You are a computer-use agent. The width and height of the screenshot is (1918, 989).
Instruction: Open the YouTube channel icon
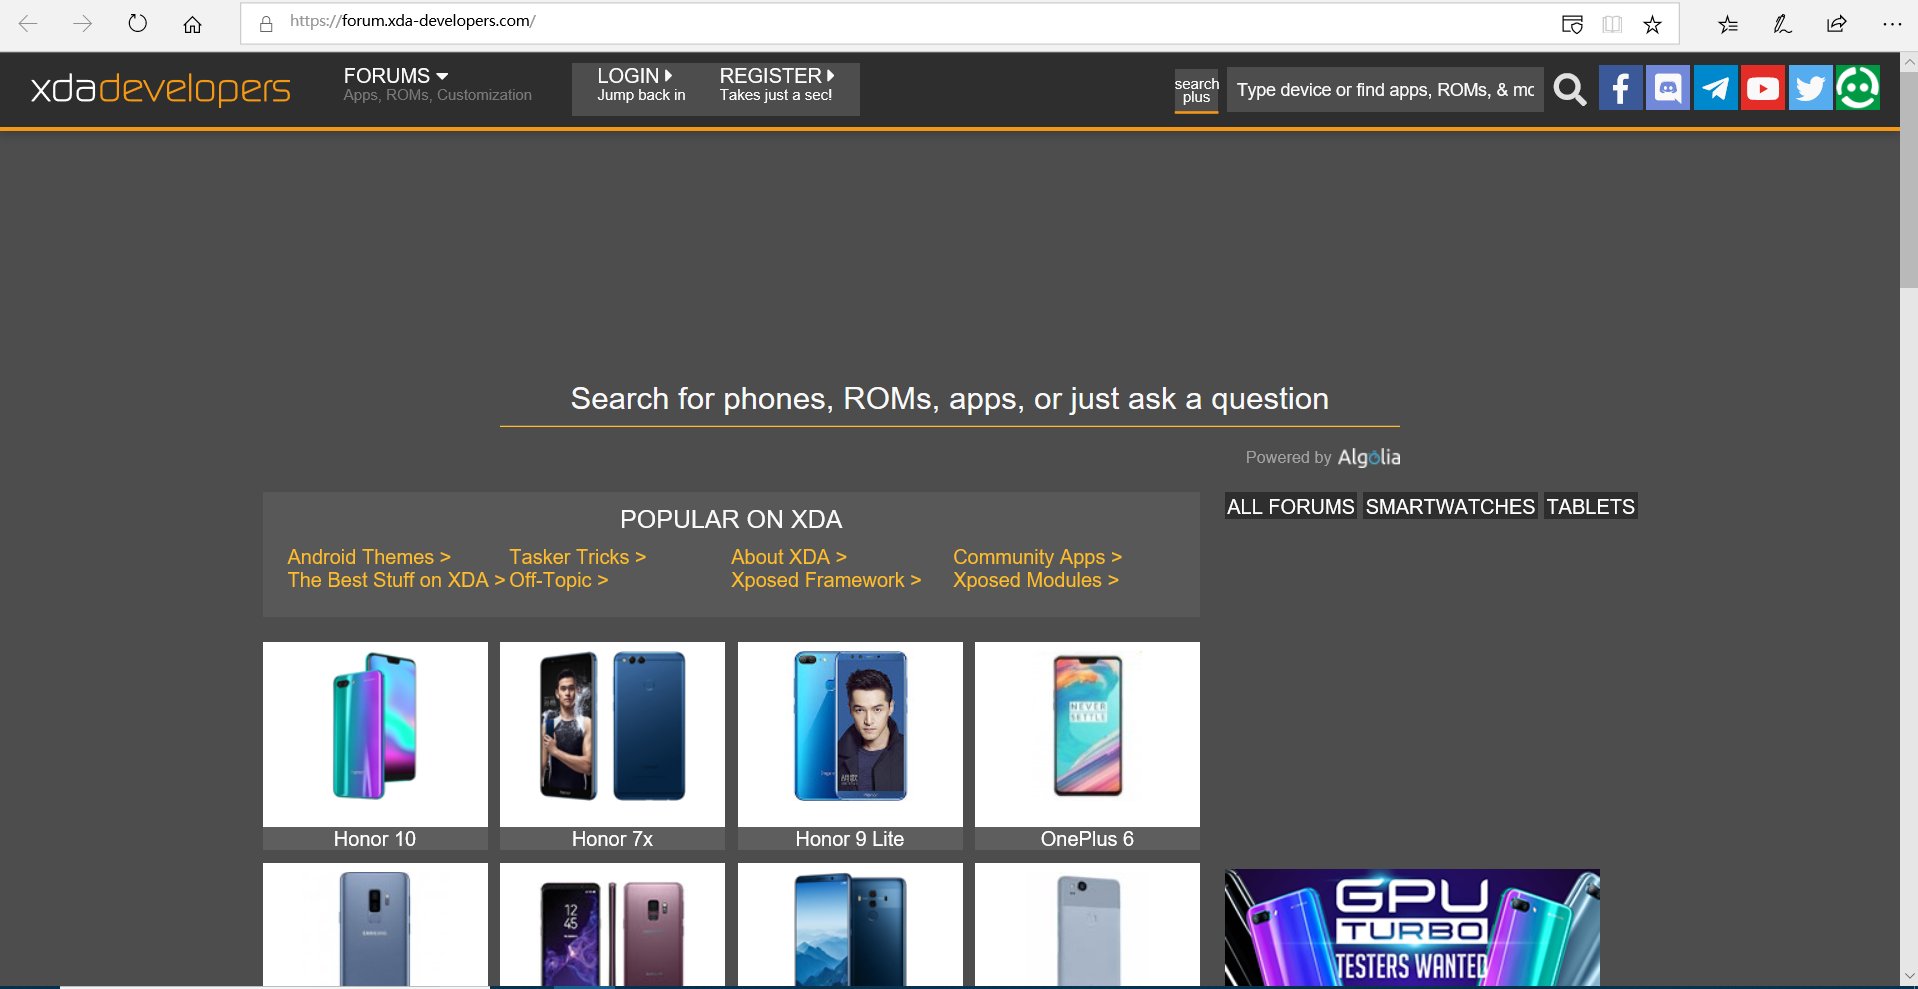tap(1762, 89)
